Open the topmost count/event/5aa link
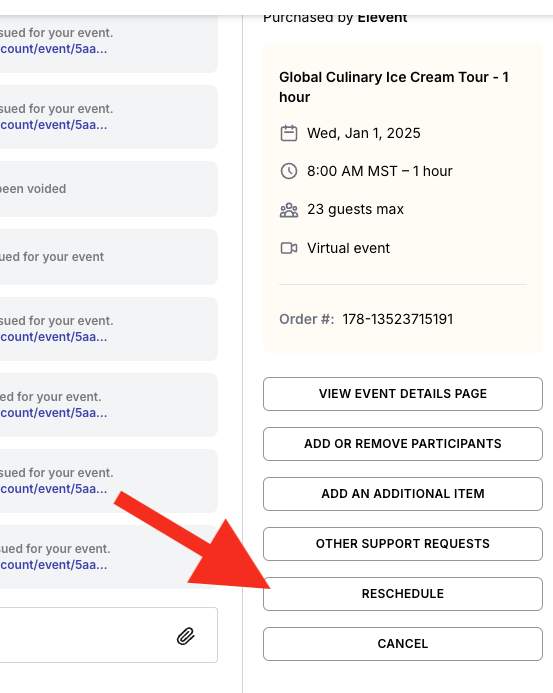The width and height of the screenshot is (553, 693). [x=53, y=49]
